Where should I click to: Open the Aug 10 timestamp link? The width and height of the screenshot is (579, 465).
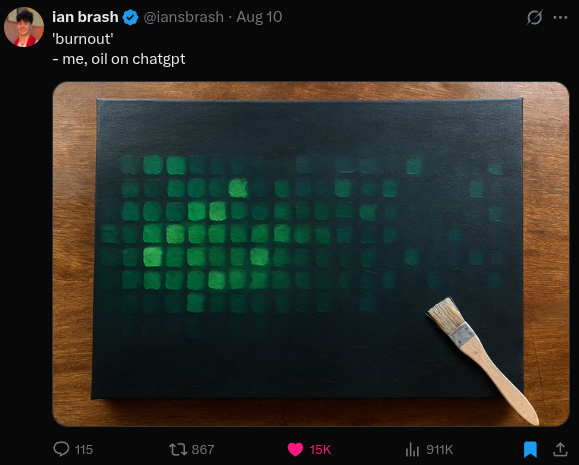click(259, 17)
